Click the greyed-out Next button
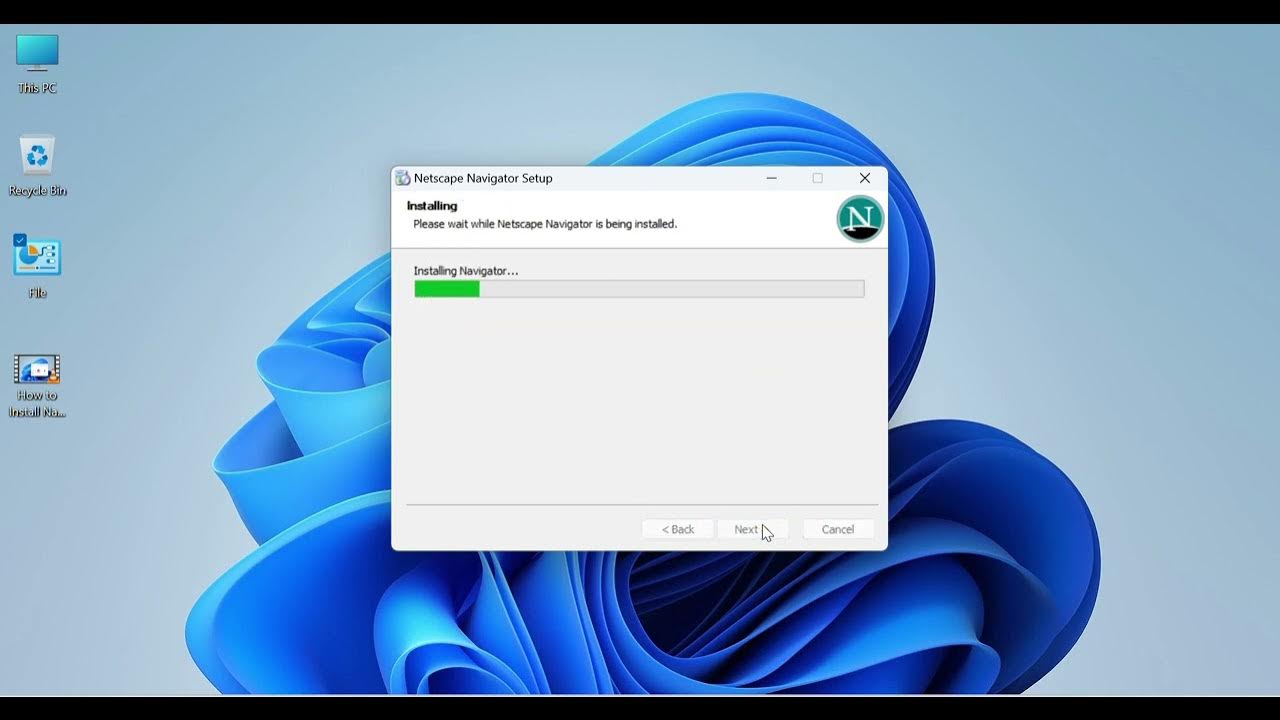This screenshot has height=720, width=1280. coord(753,529)
